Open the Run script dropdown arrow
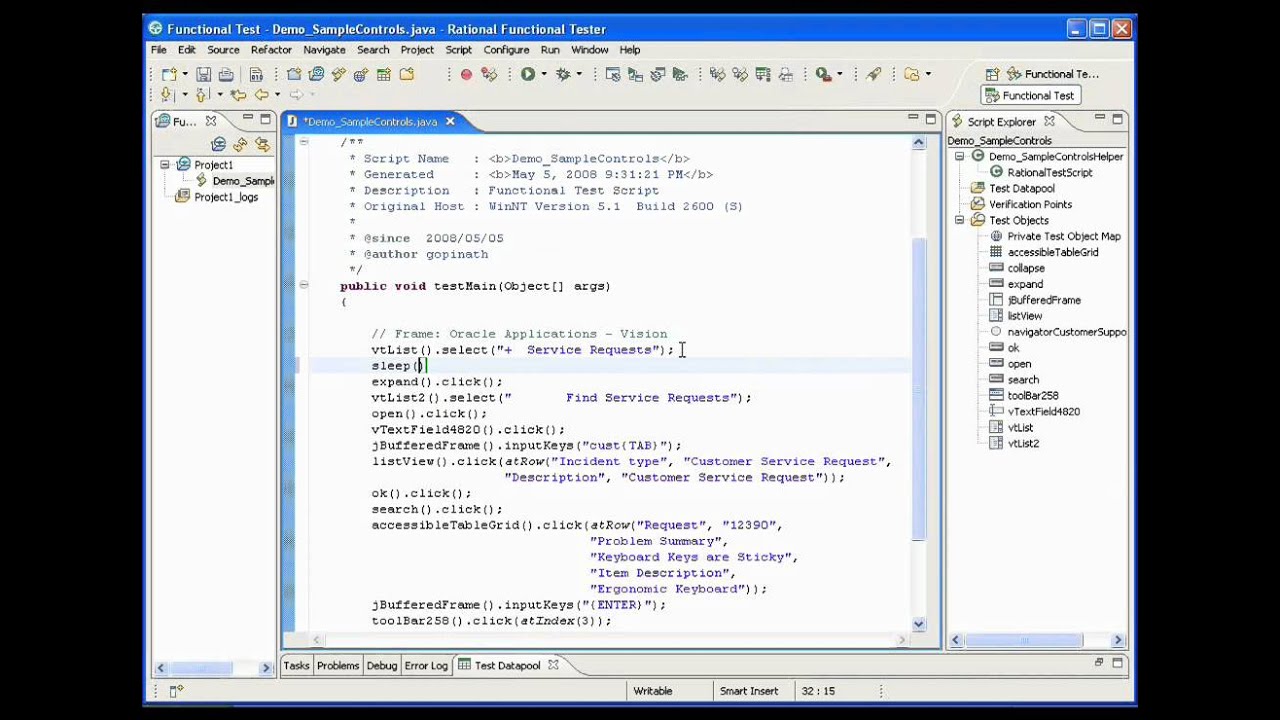 click(544, 74)
